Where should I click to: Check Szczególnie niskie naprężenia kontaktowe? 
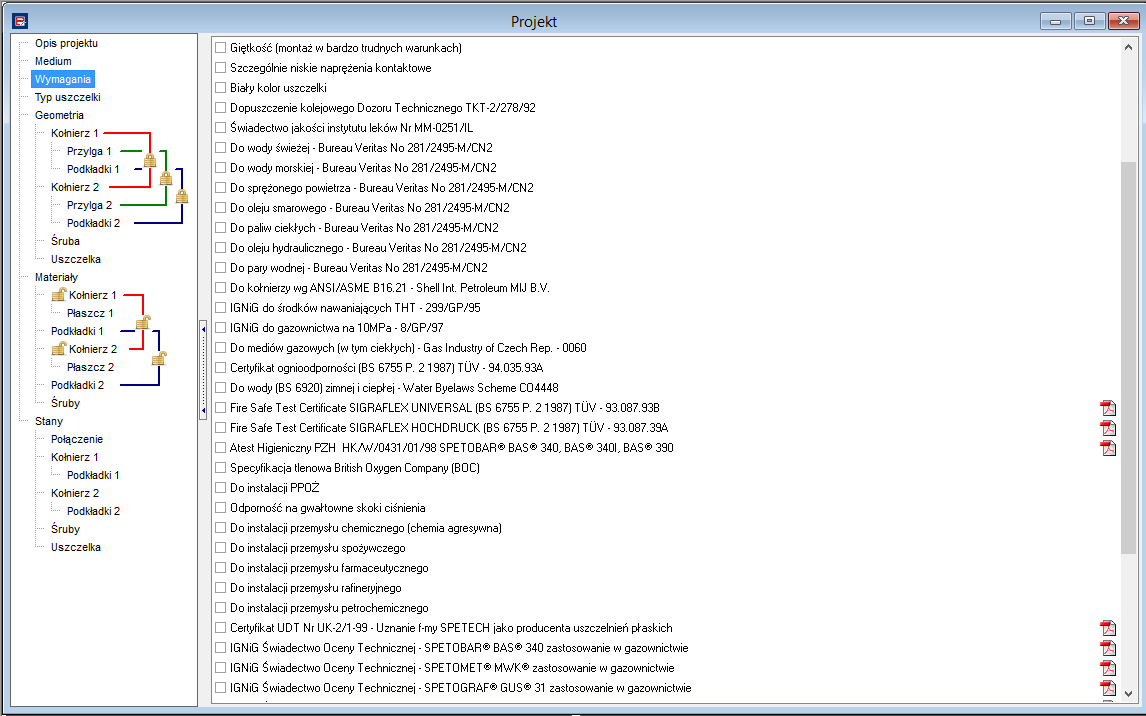coord(221,67)
